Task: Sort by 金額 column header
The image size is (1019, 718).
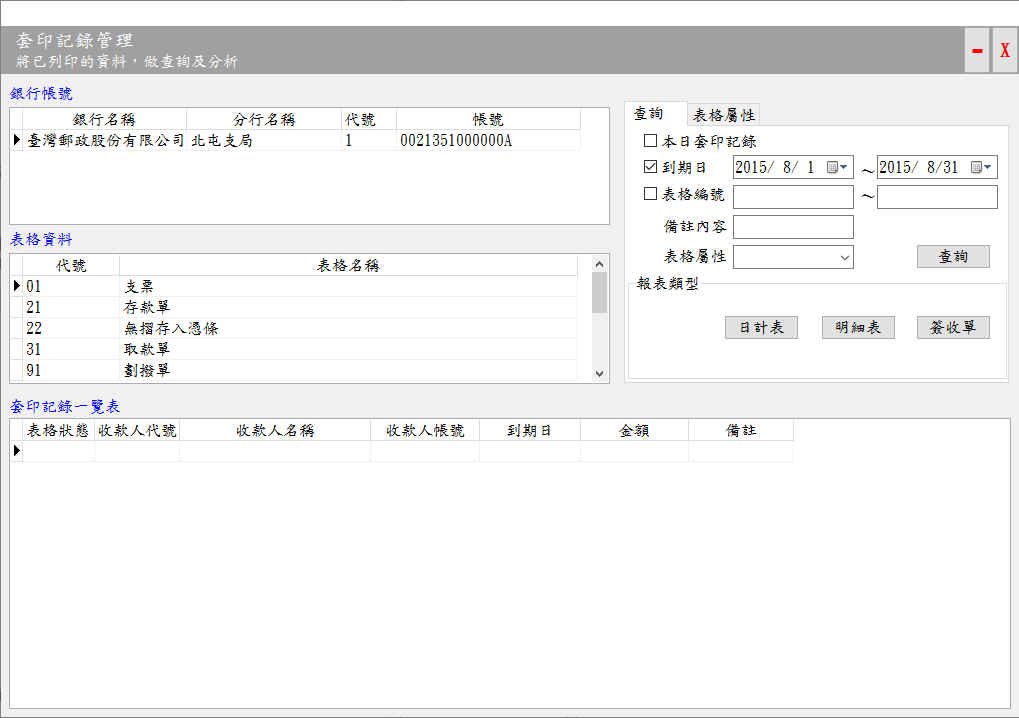Action: (x=634, y=430)
